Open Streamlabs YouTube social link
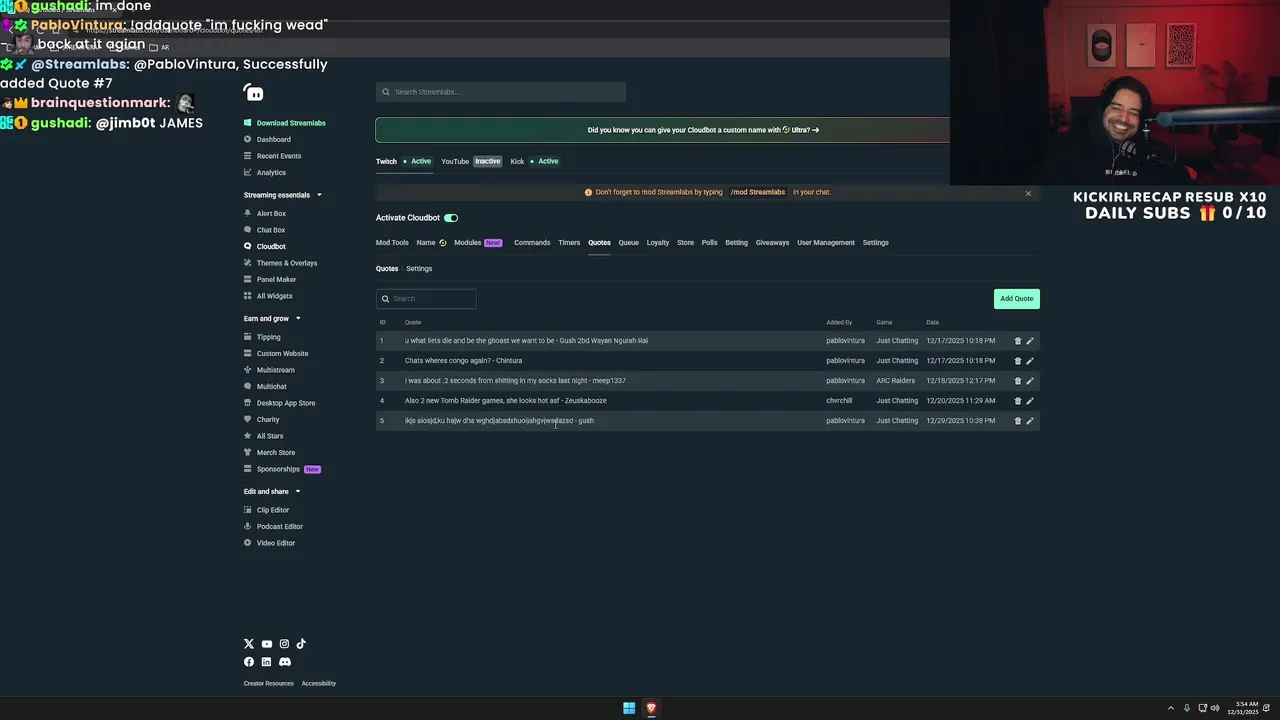 click(x=266, y=644)
